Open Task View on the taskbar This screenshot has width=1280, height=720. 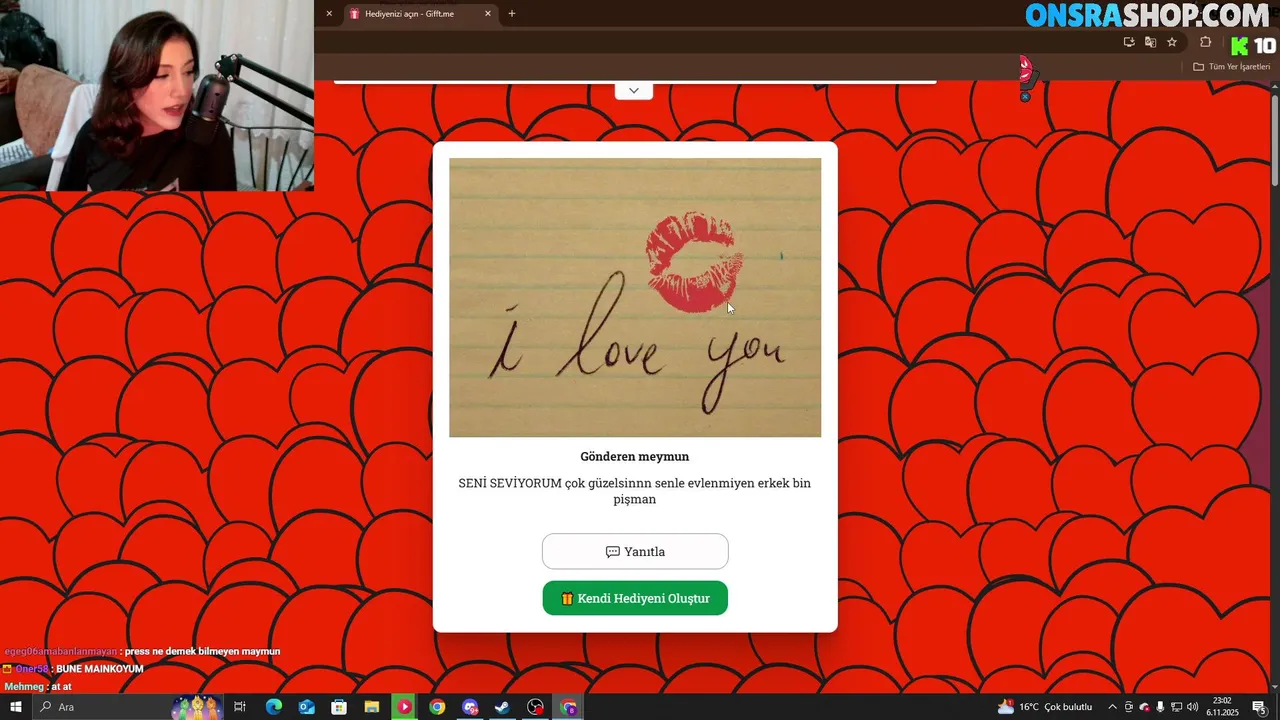240,707
